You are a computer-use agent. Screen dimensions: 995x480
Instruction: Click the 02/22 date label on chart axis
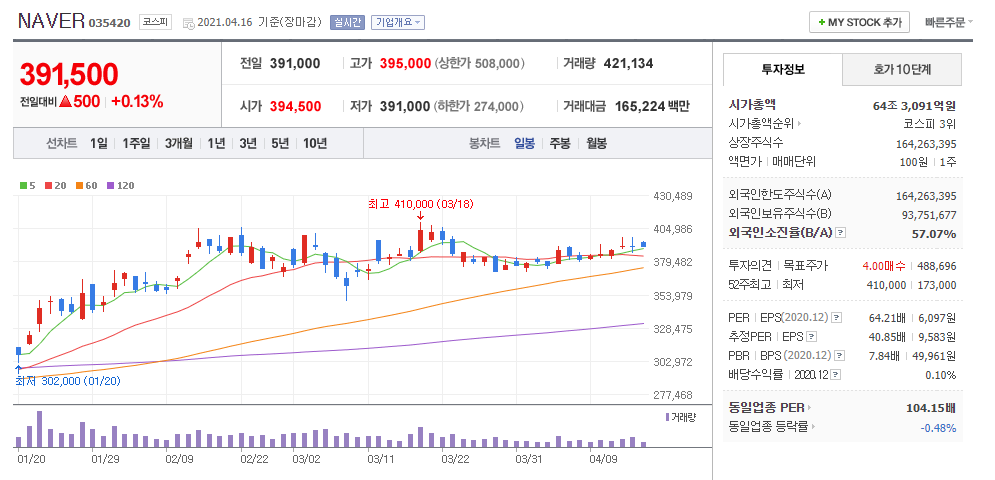(x=254, y=458)
